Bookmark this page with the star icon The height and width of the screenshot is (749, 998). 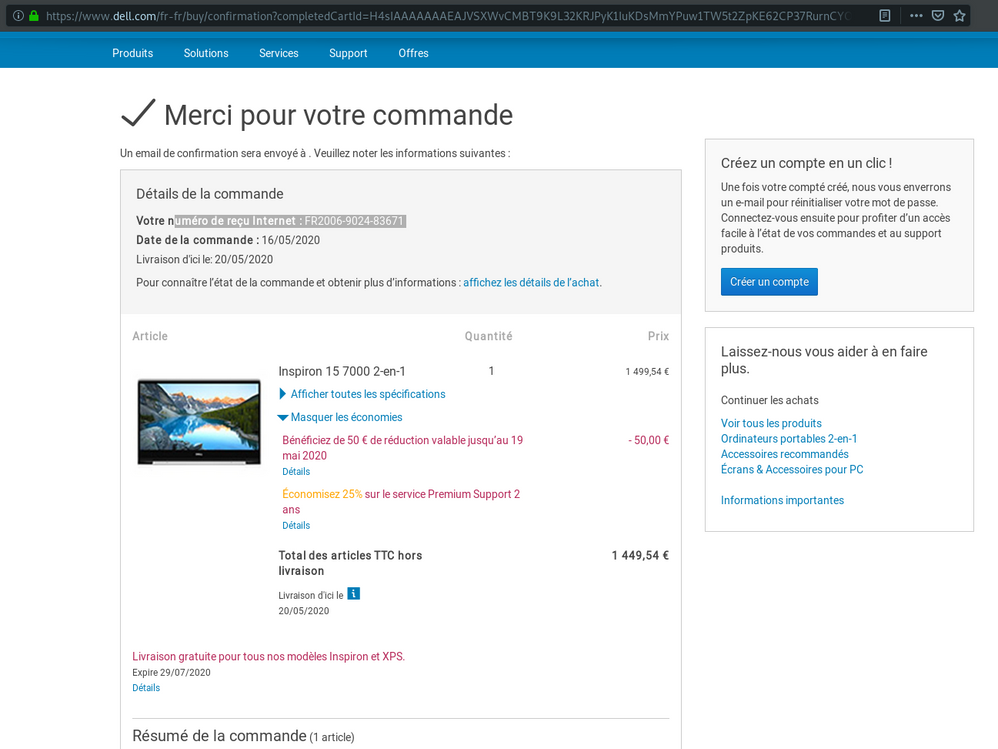(959, 16)
